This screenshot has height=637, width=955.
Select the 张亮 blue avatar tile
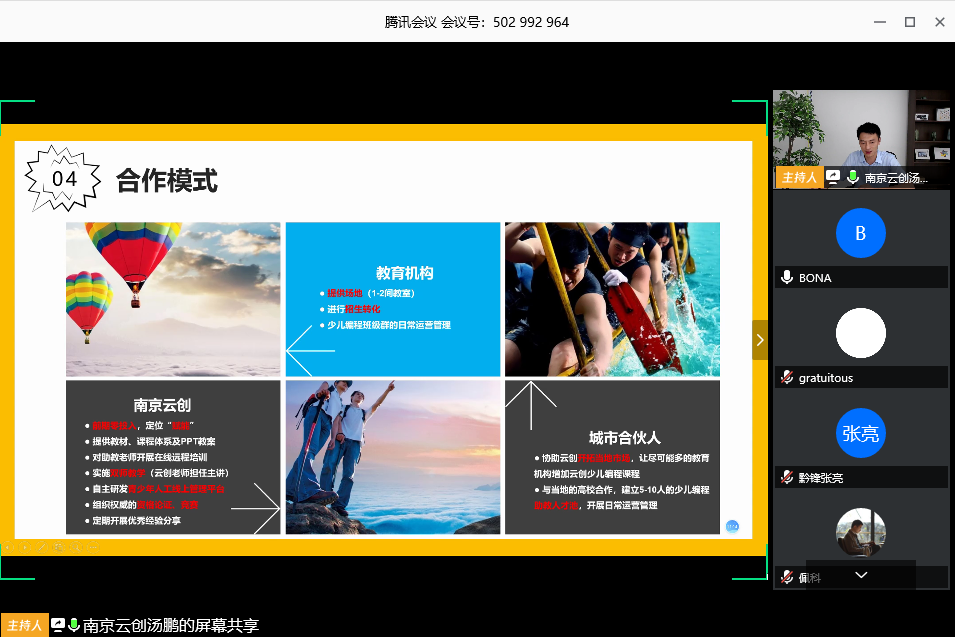(x=860, y=433)
